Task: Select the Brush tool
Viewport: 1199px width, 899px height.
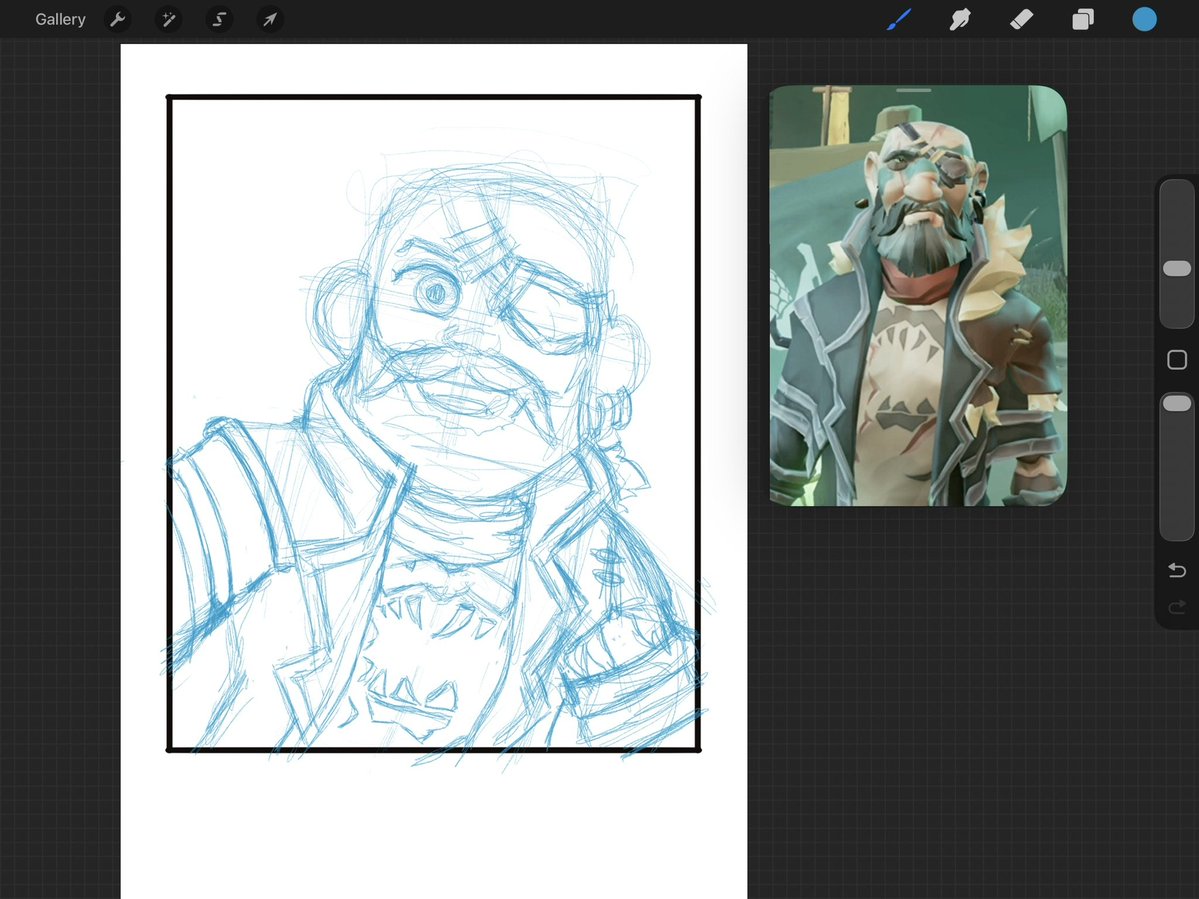Action: click(x=899, y=19)
